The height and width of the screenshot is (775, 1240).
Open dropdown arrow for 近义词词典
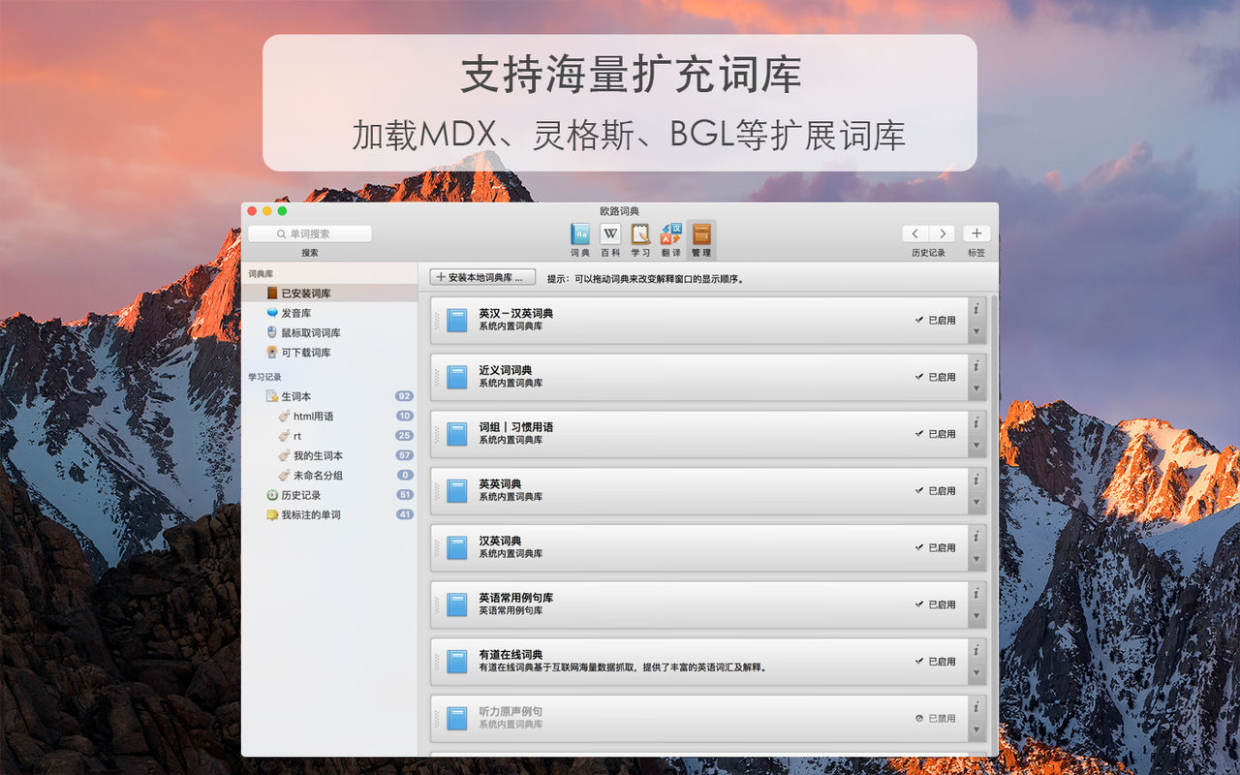pos(977,389)
